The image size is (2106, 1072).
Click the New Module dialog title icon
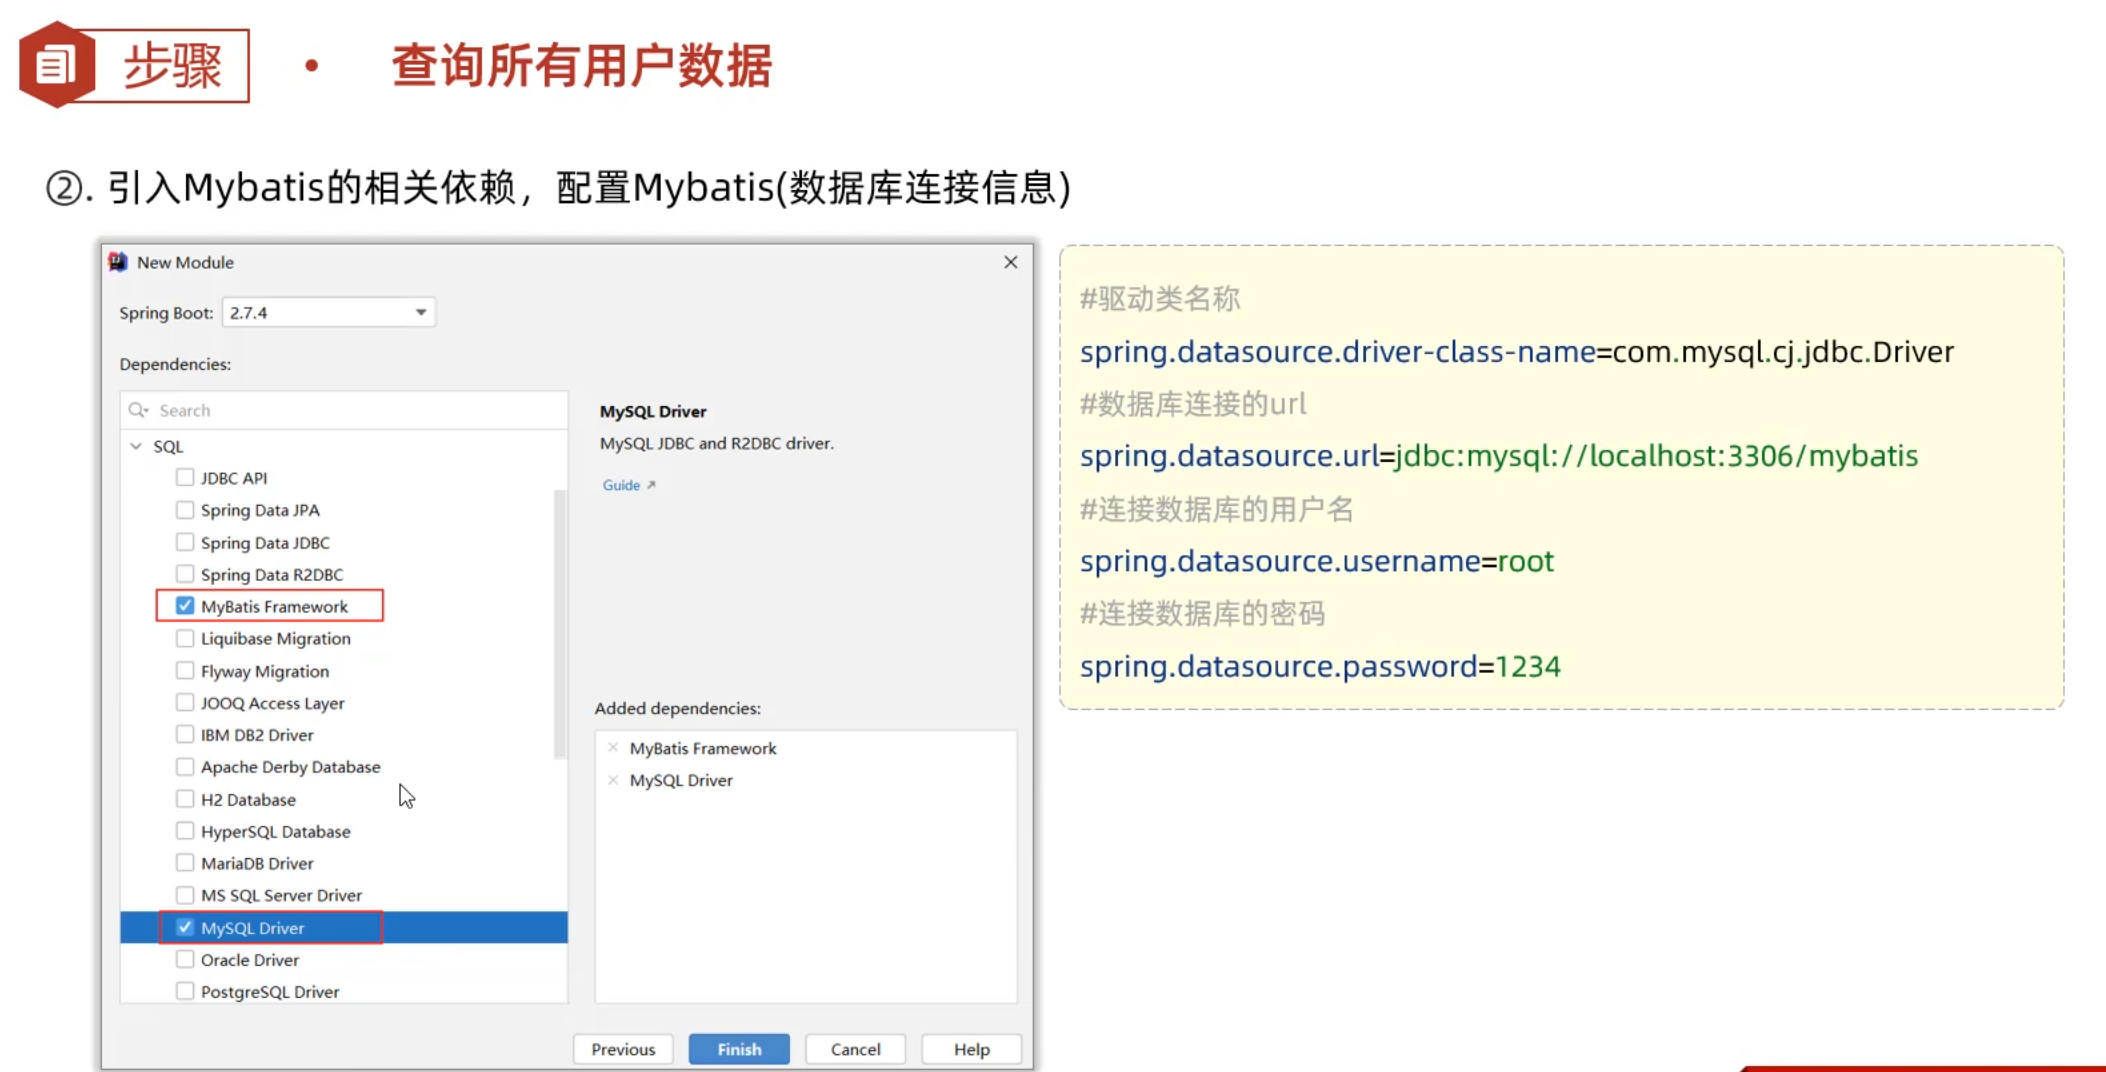click(119, 261)
